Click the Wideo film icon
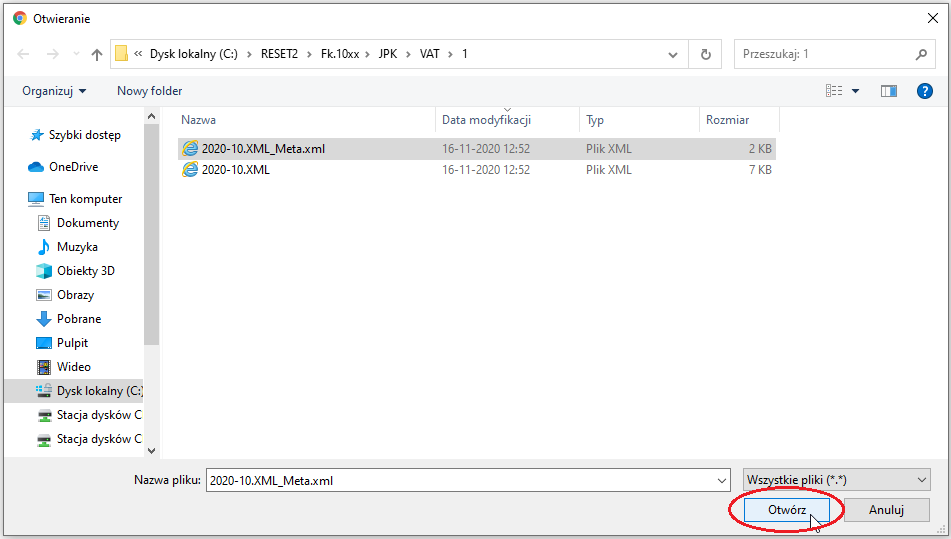 (44, 367)
